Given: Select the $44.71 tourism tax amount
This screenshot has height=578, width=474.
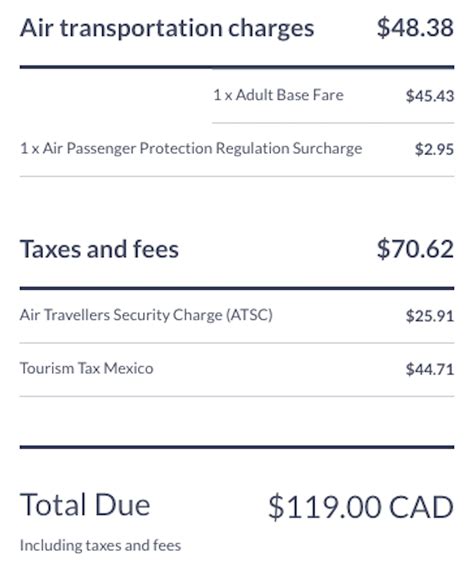Looking at the screenshot, I should click(430, 369).
